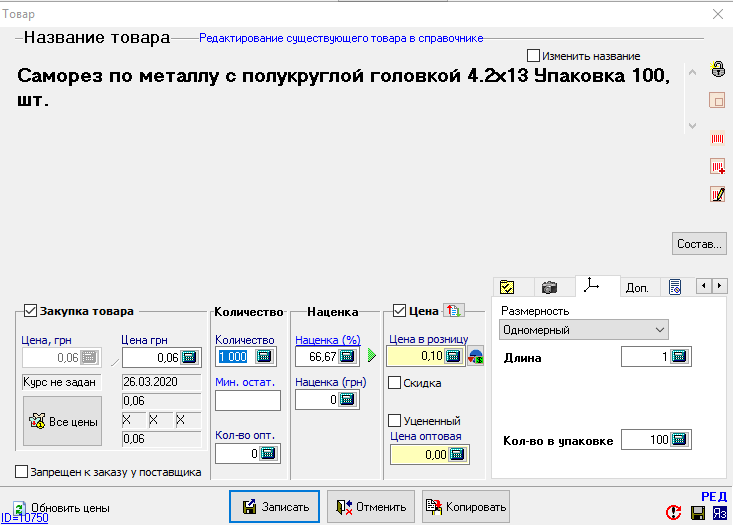Click the green arrow next to Наценка
733x525 pixels.
click(372, 355)
